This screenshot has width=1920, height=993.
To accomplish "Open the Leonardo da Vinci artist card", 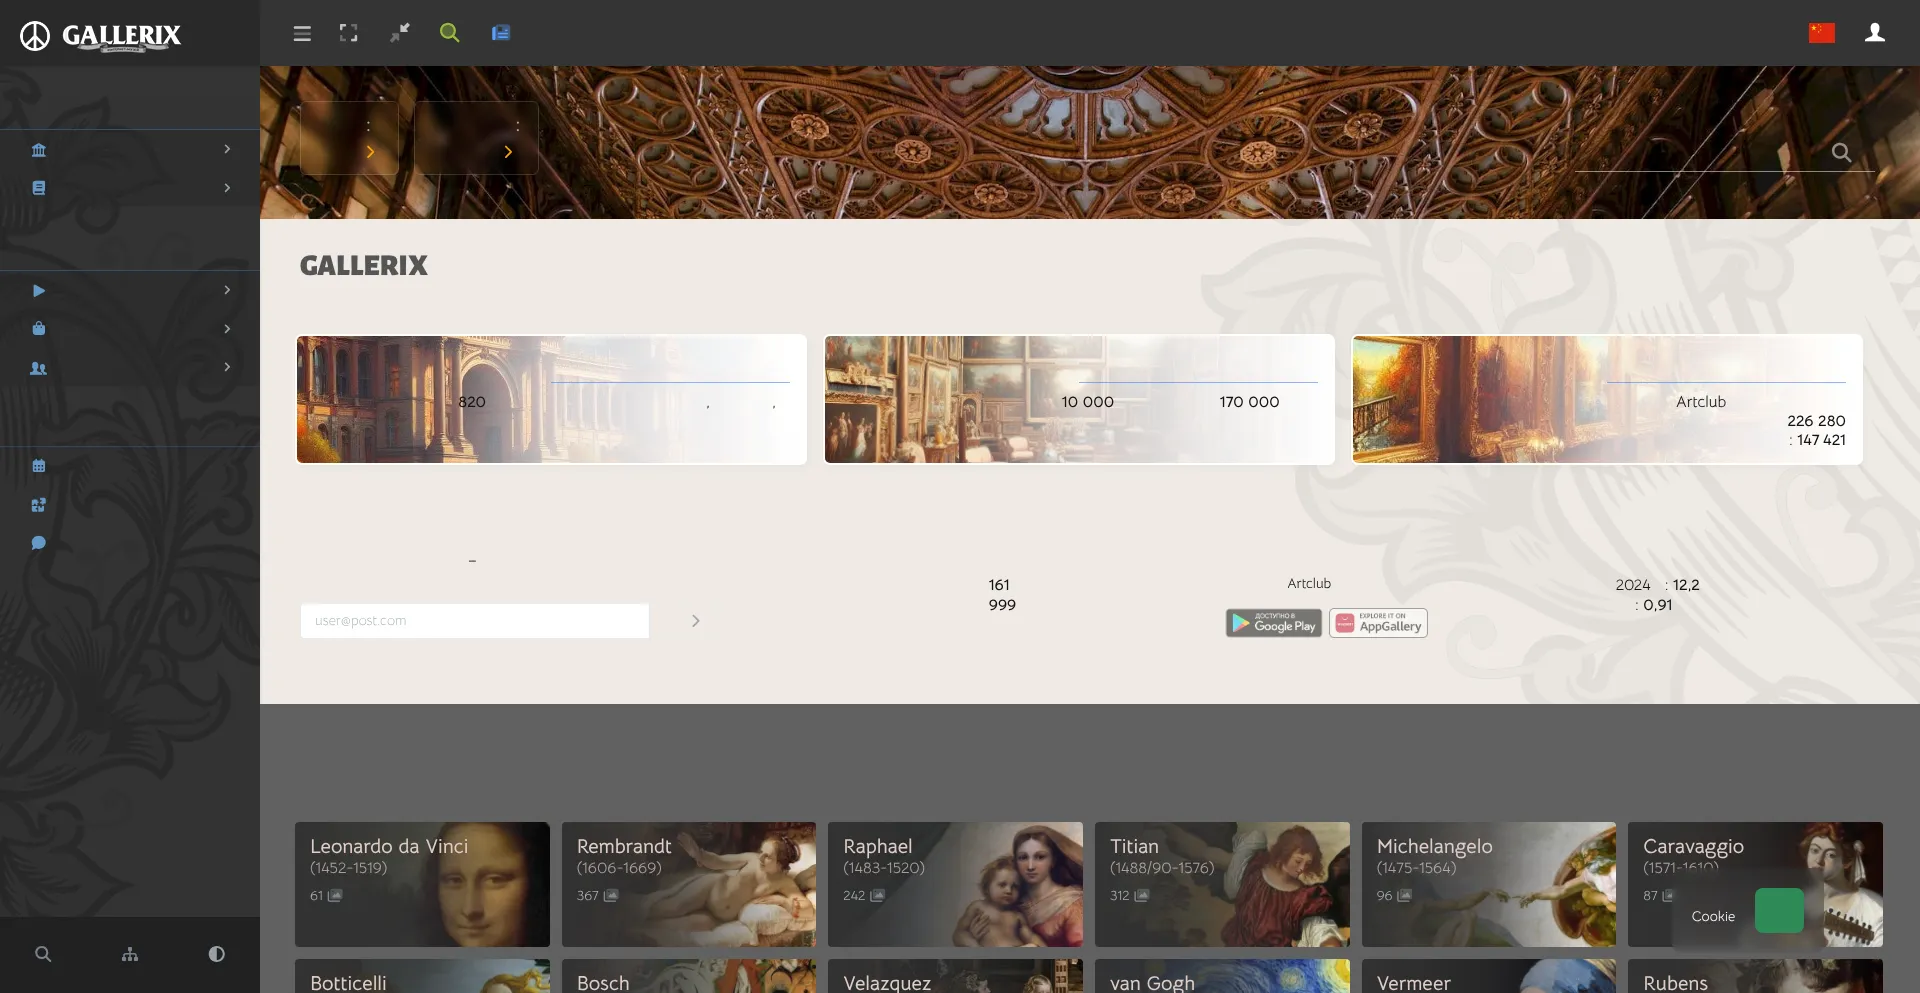I will click(x=422, y=884).
